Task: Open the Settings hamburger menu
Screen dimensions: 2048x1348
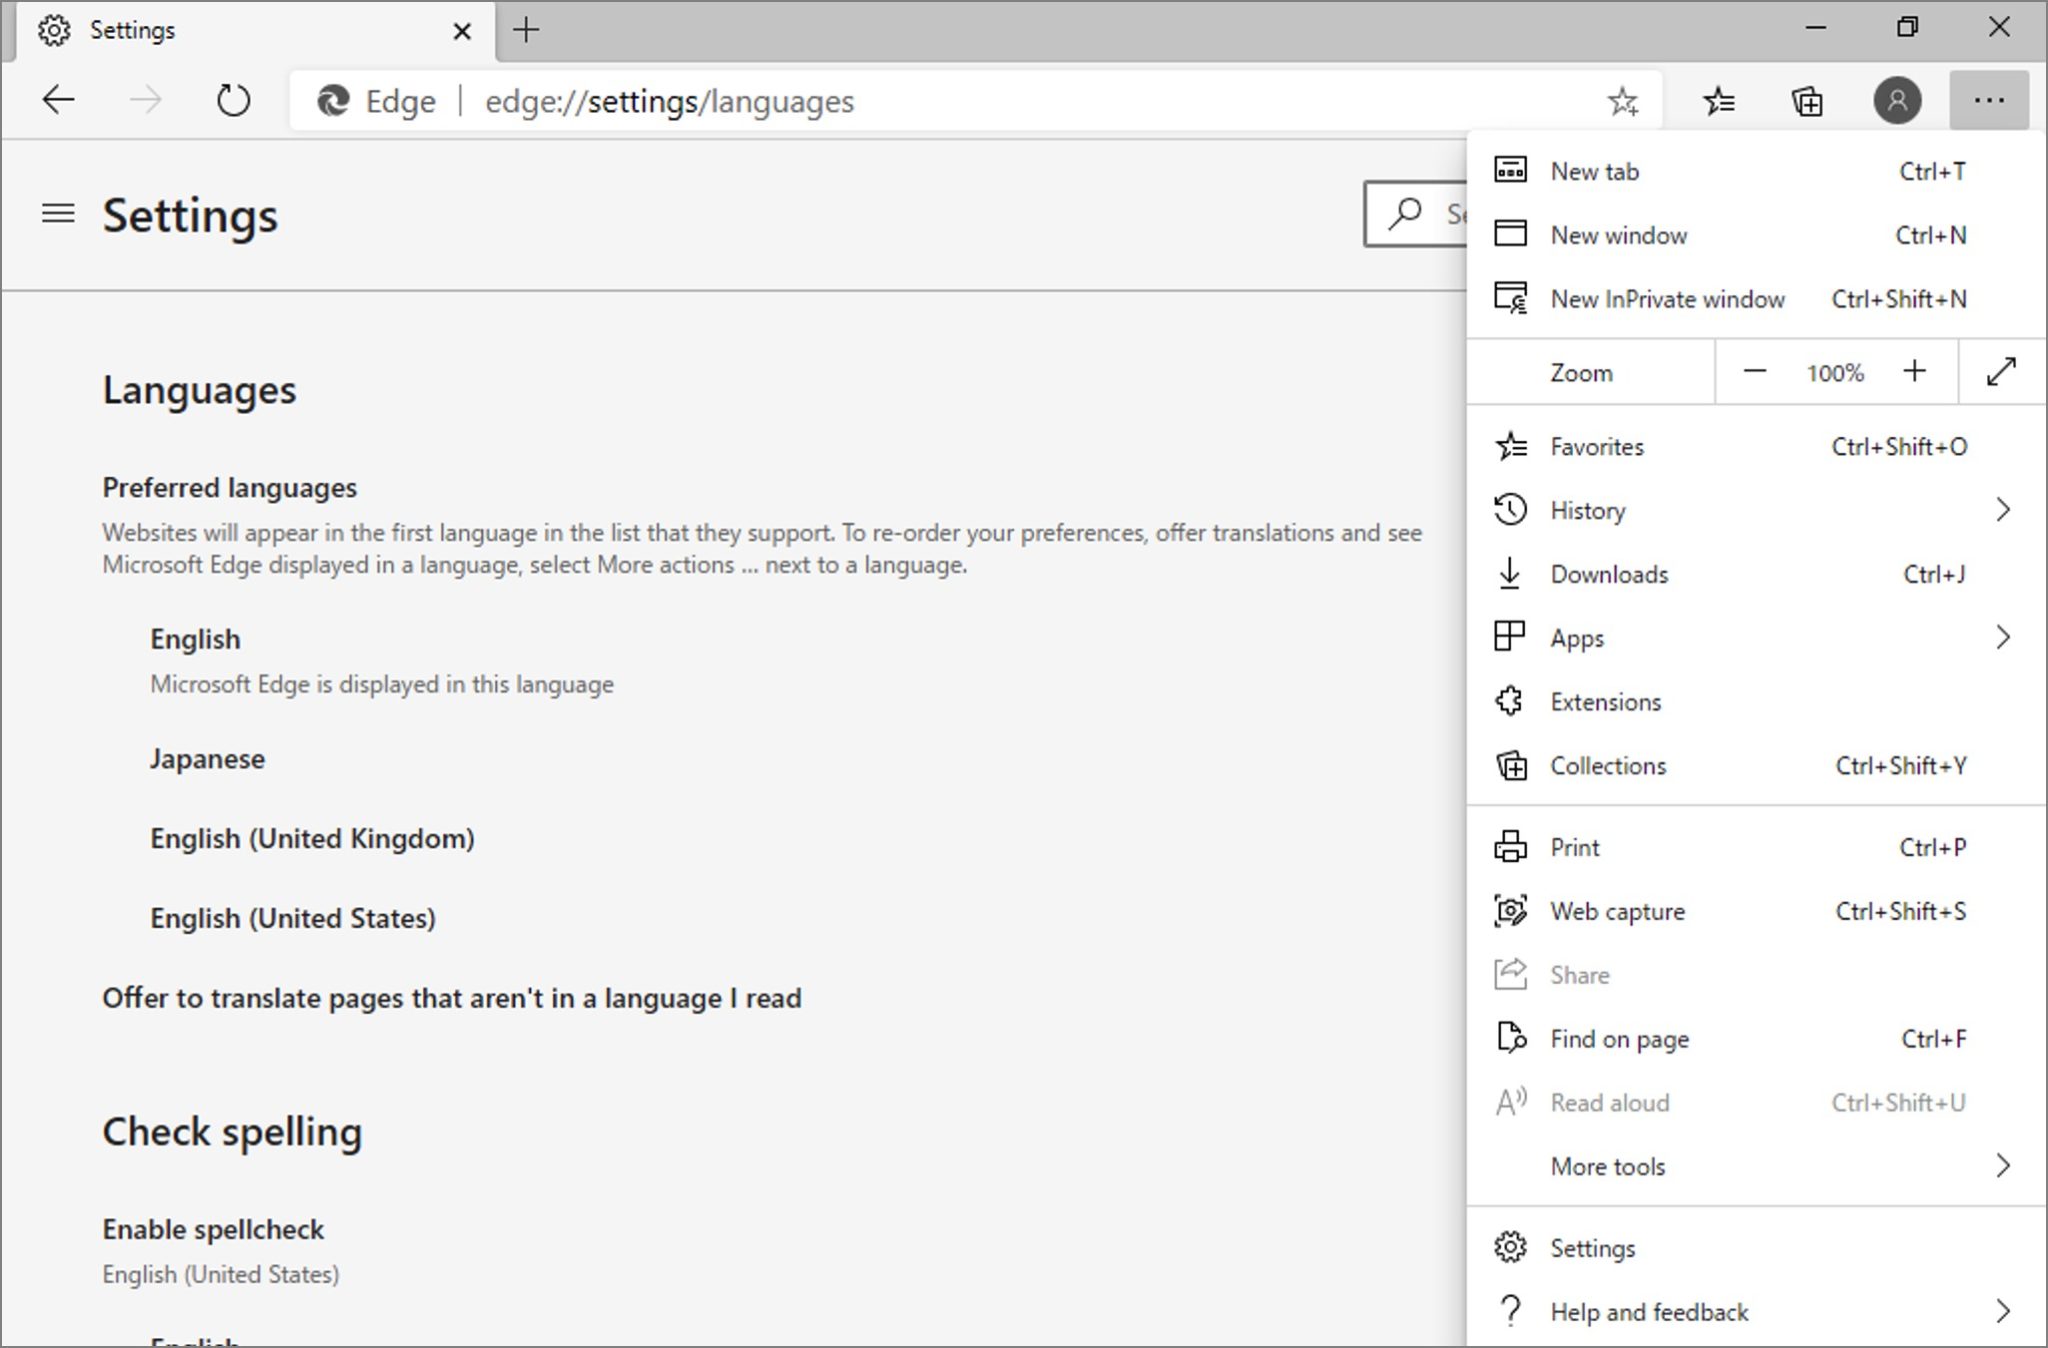Action: pos(59,213)
